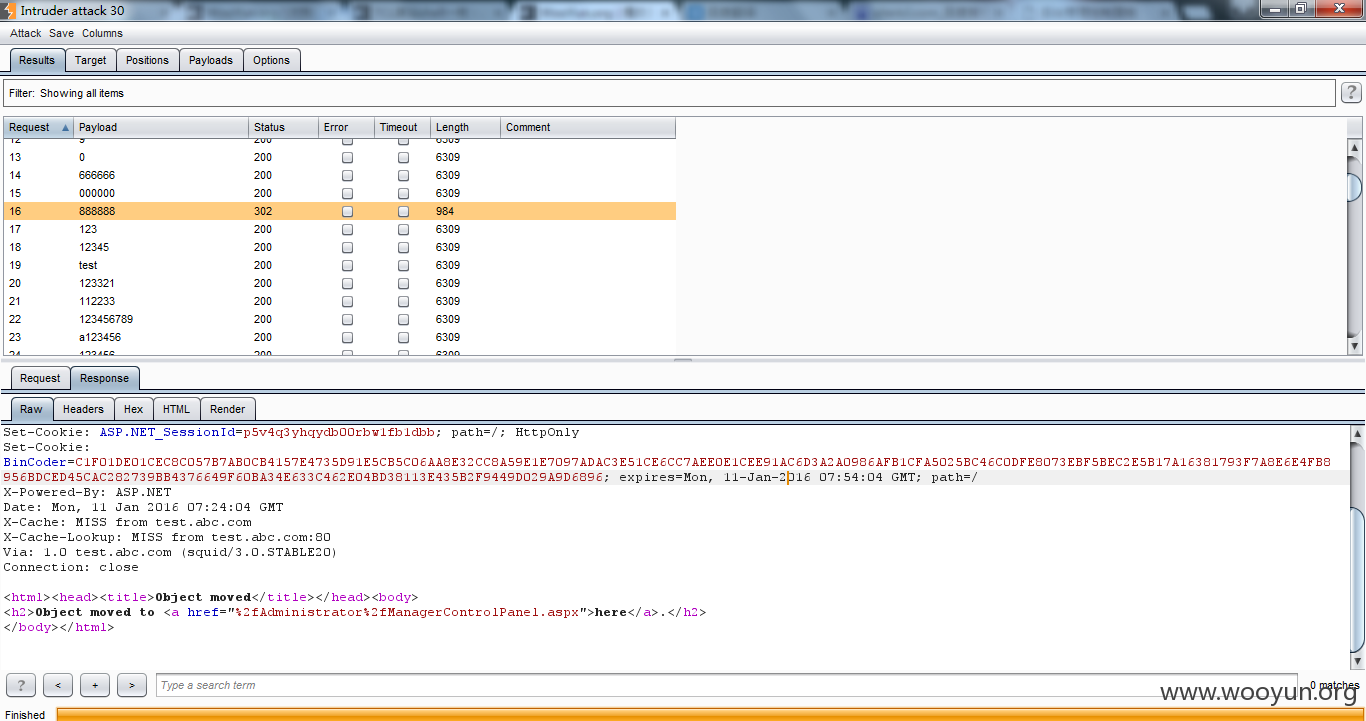1366x721 pixels.
Task: Open the Save menu
Action: (61, 33)
